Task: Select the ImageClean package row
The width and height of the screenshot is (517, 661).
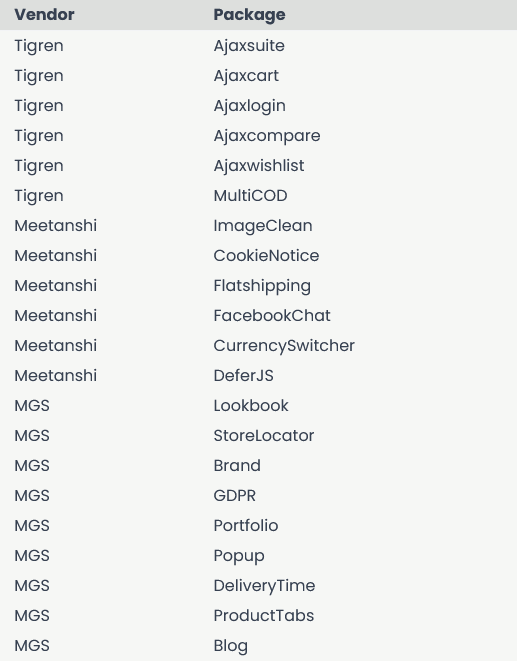Action: (x=258, y=226)
